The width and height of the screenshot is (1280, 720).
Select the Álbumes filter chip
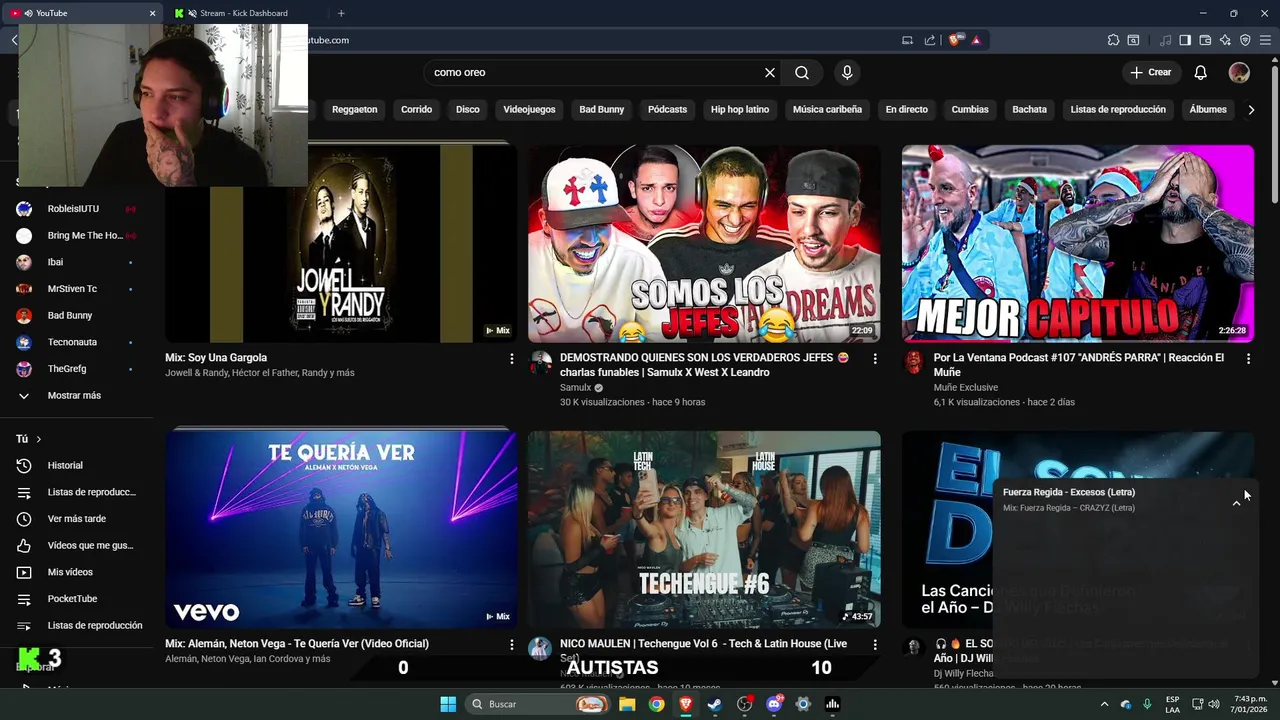(1208, 110)
